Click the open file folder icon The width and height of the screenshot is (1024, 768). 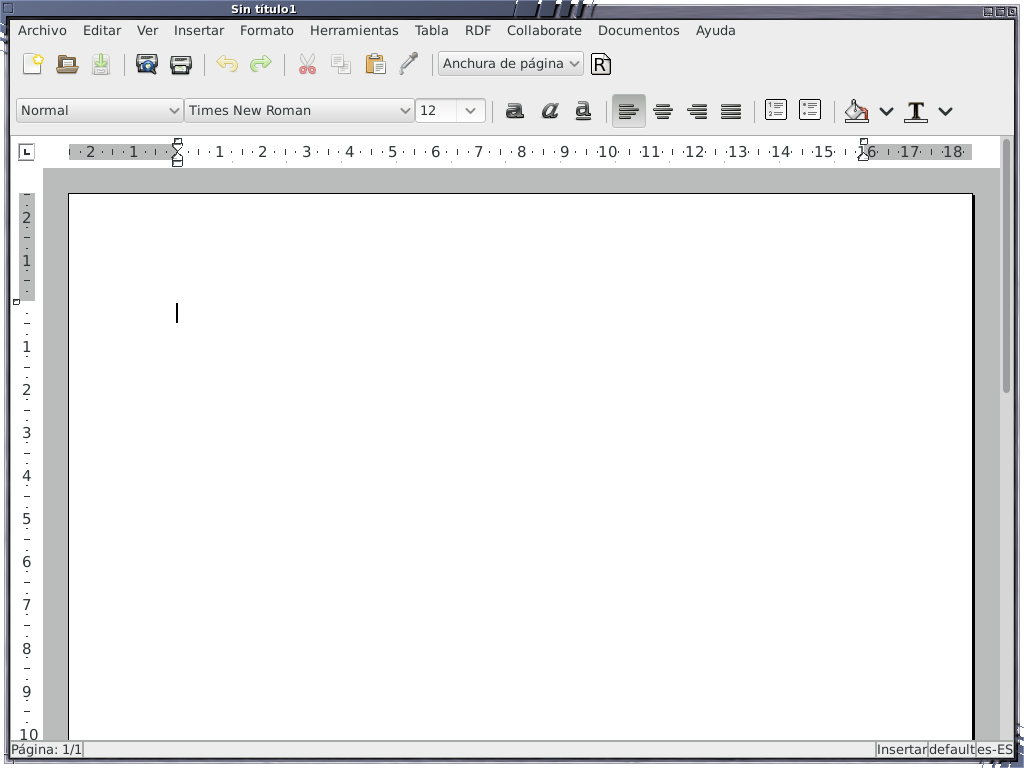click(67, 65)
